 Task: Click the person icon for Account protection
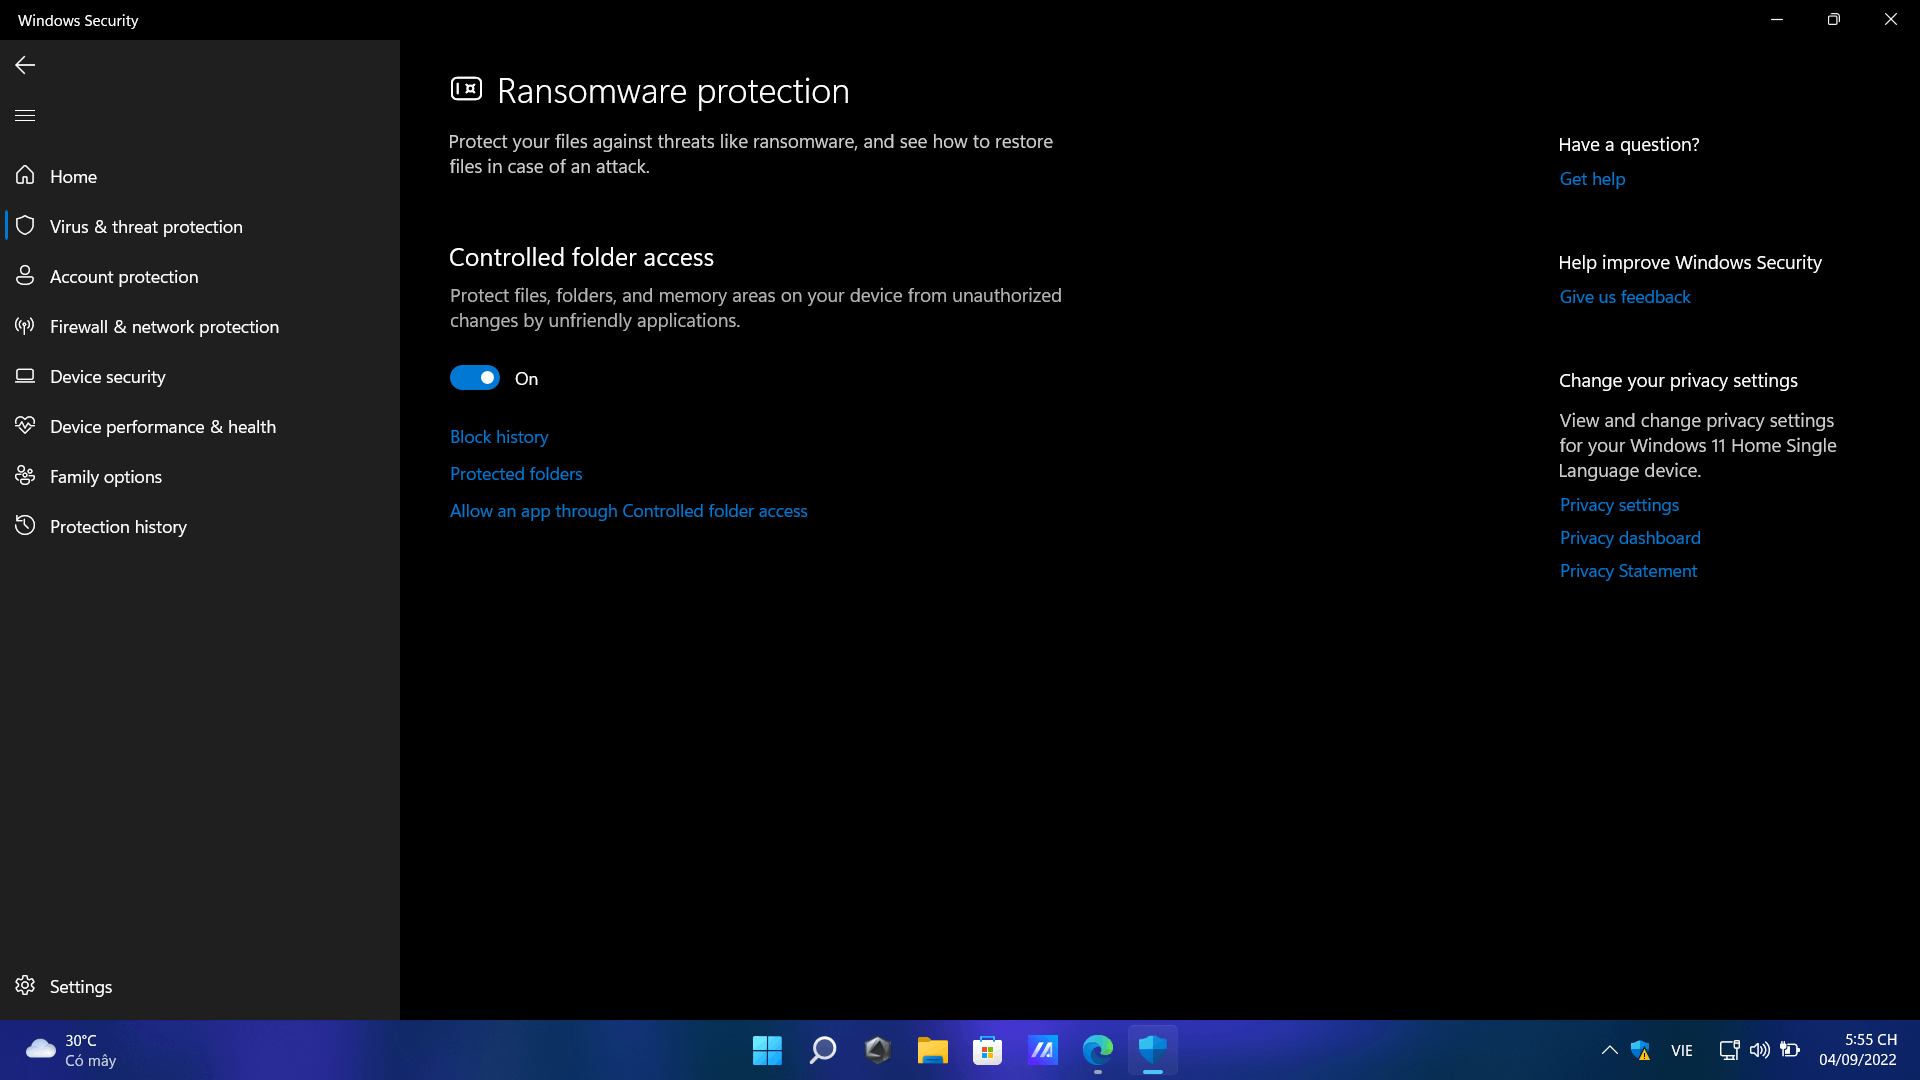25,275
